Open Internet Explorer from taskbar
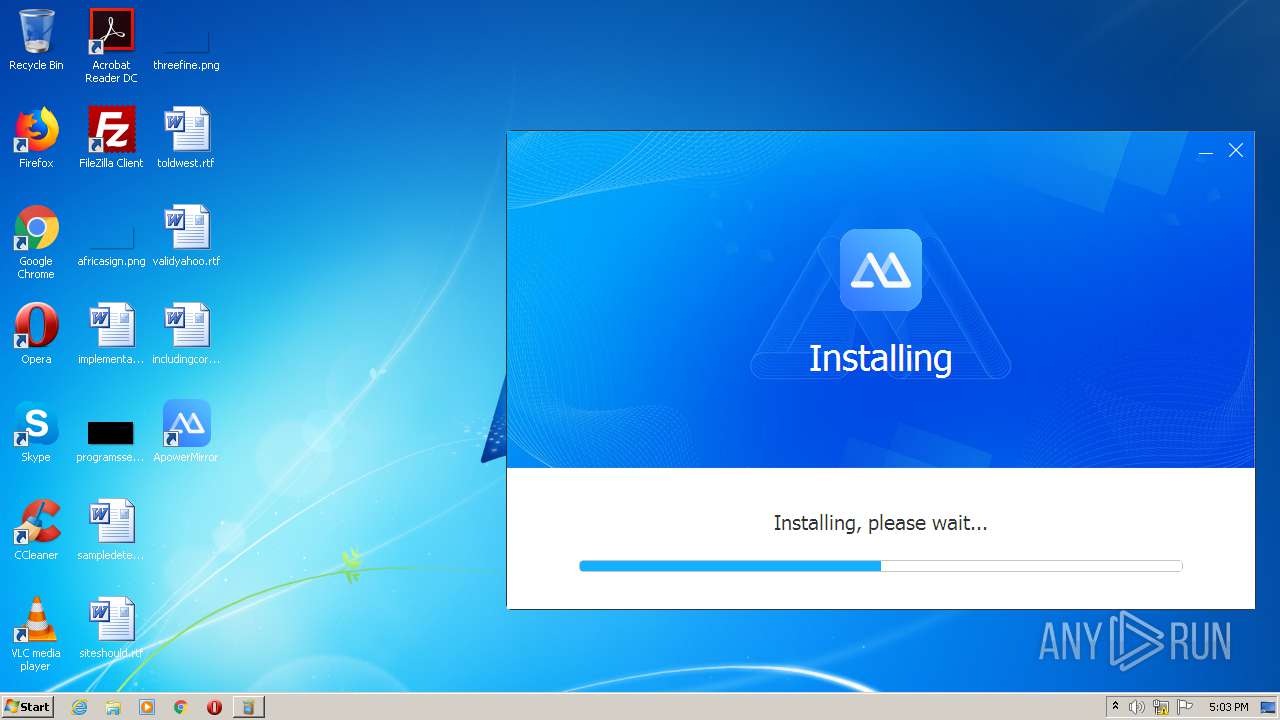Screen dimensions: 1280x720 [x=80, y=707]
